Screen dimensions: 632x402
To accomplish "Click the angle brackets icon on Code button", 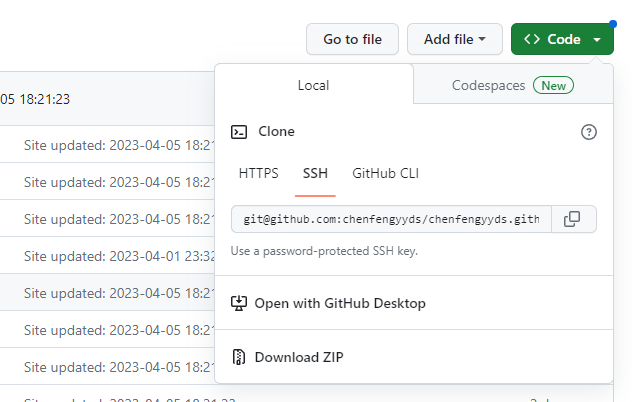I will pyautogui.click(x=532, y=40).
